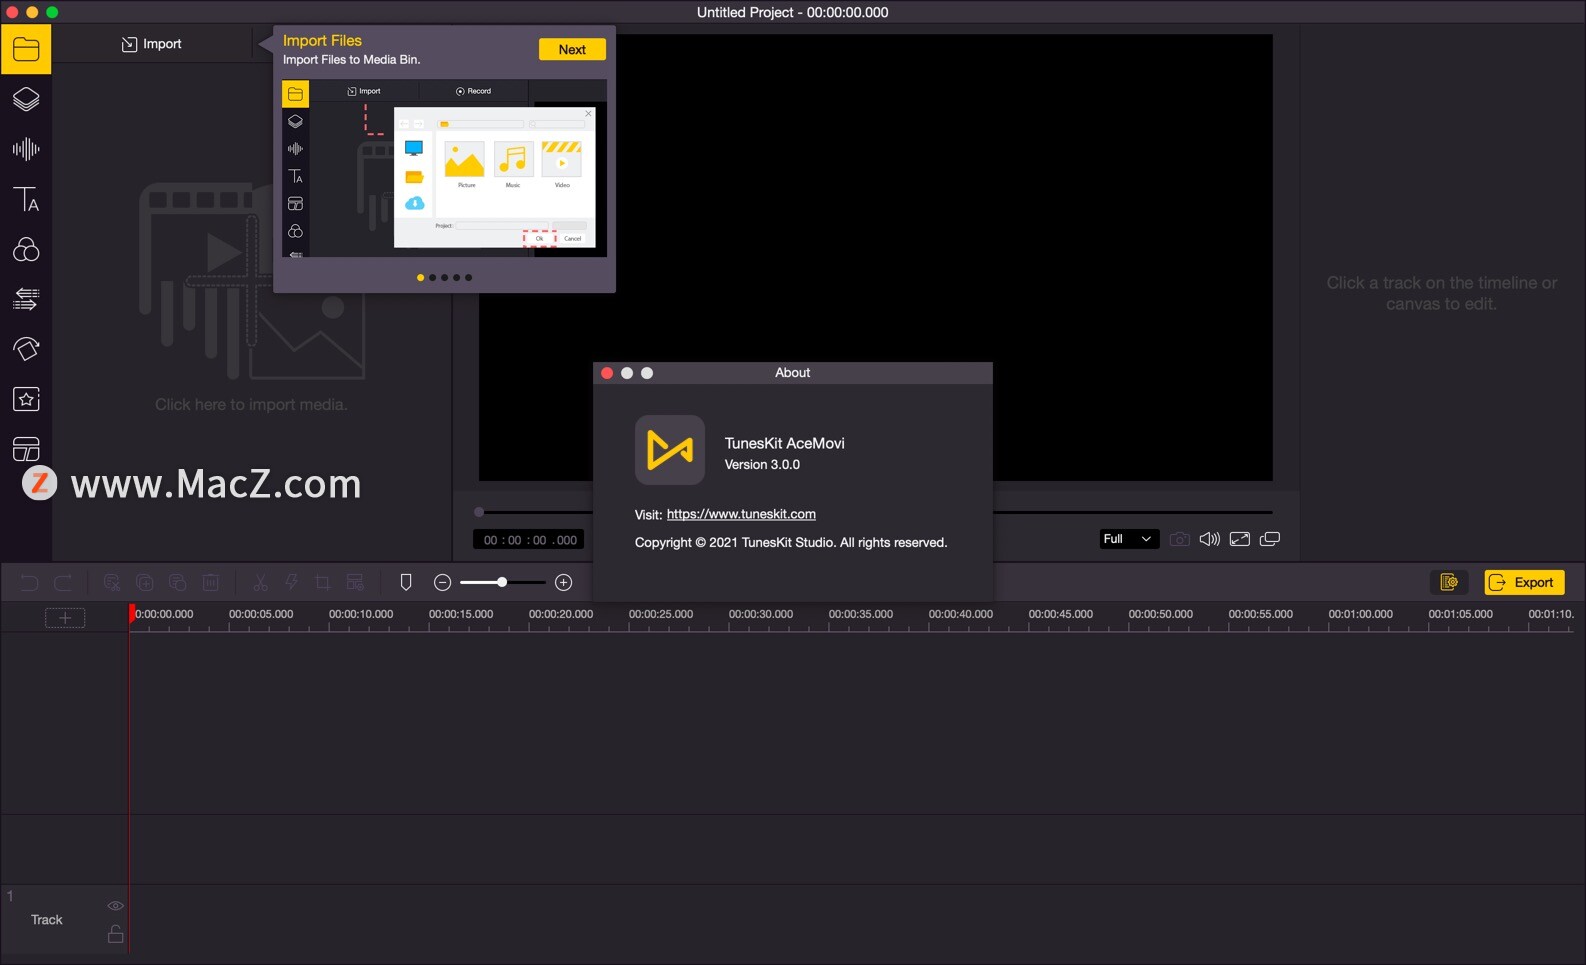Viewport: 1586px width, 965px height.
Task: Open the split-screen Templates panel
Action: (x=26, y=449)
